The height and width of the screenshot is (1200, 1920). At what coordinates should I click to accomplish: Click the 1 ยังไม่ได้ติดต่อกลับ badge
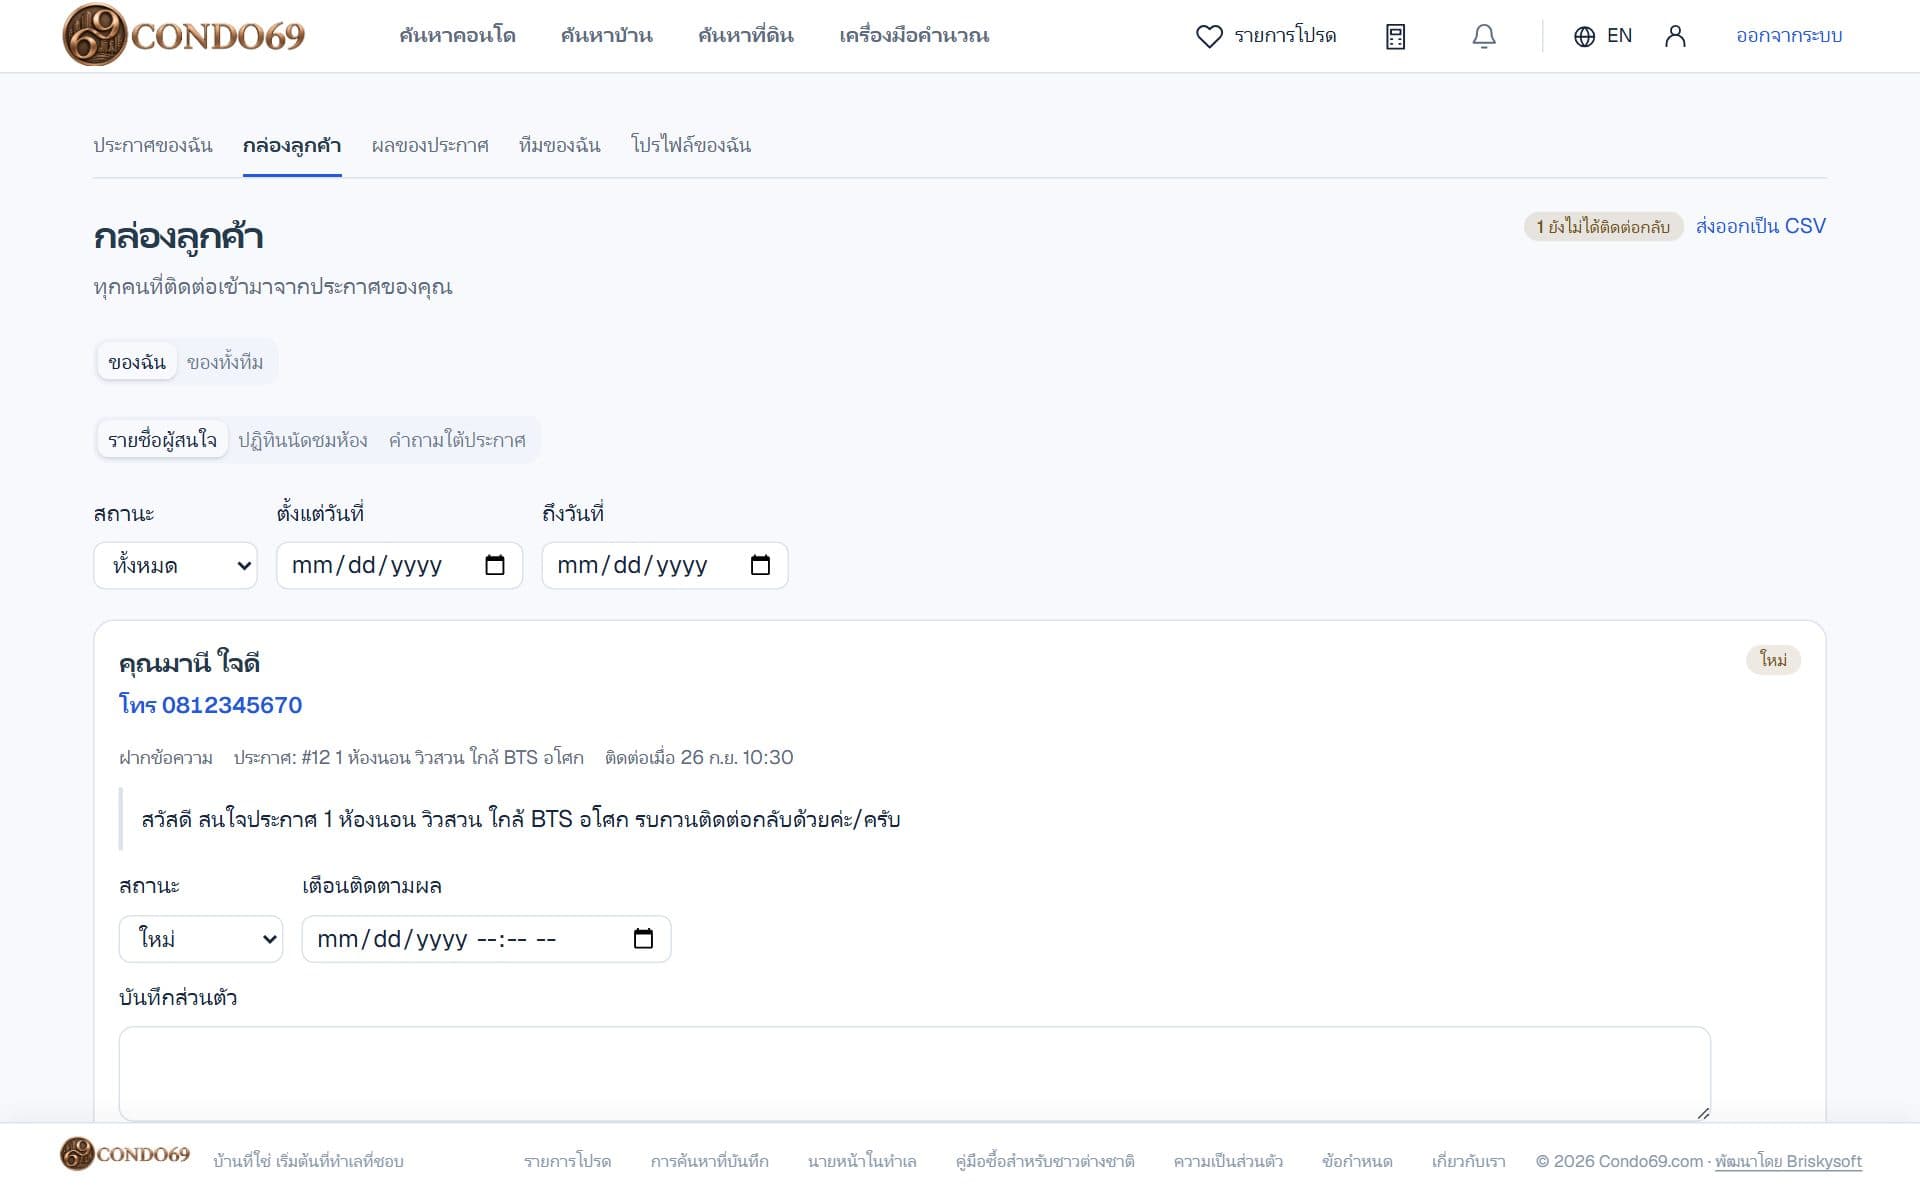[x=1603, y=227]
